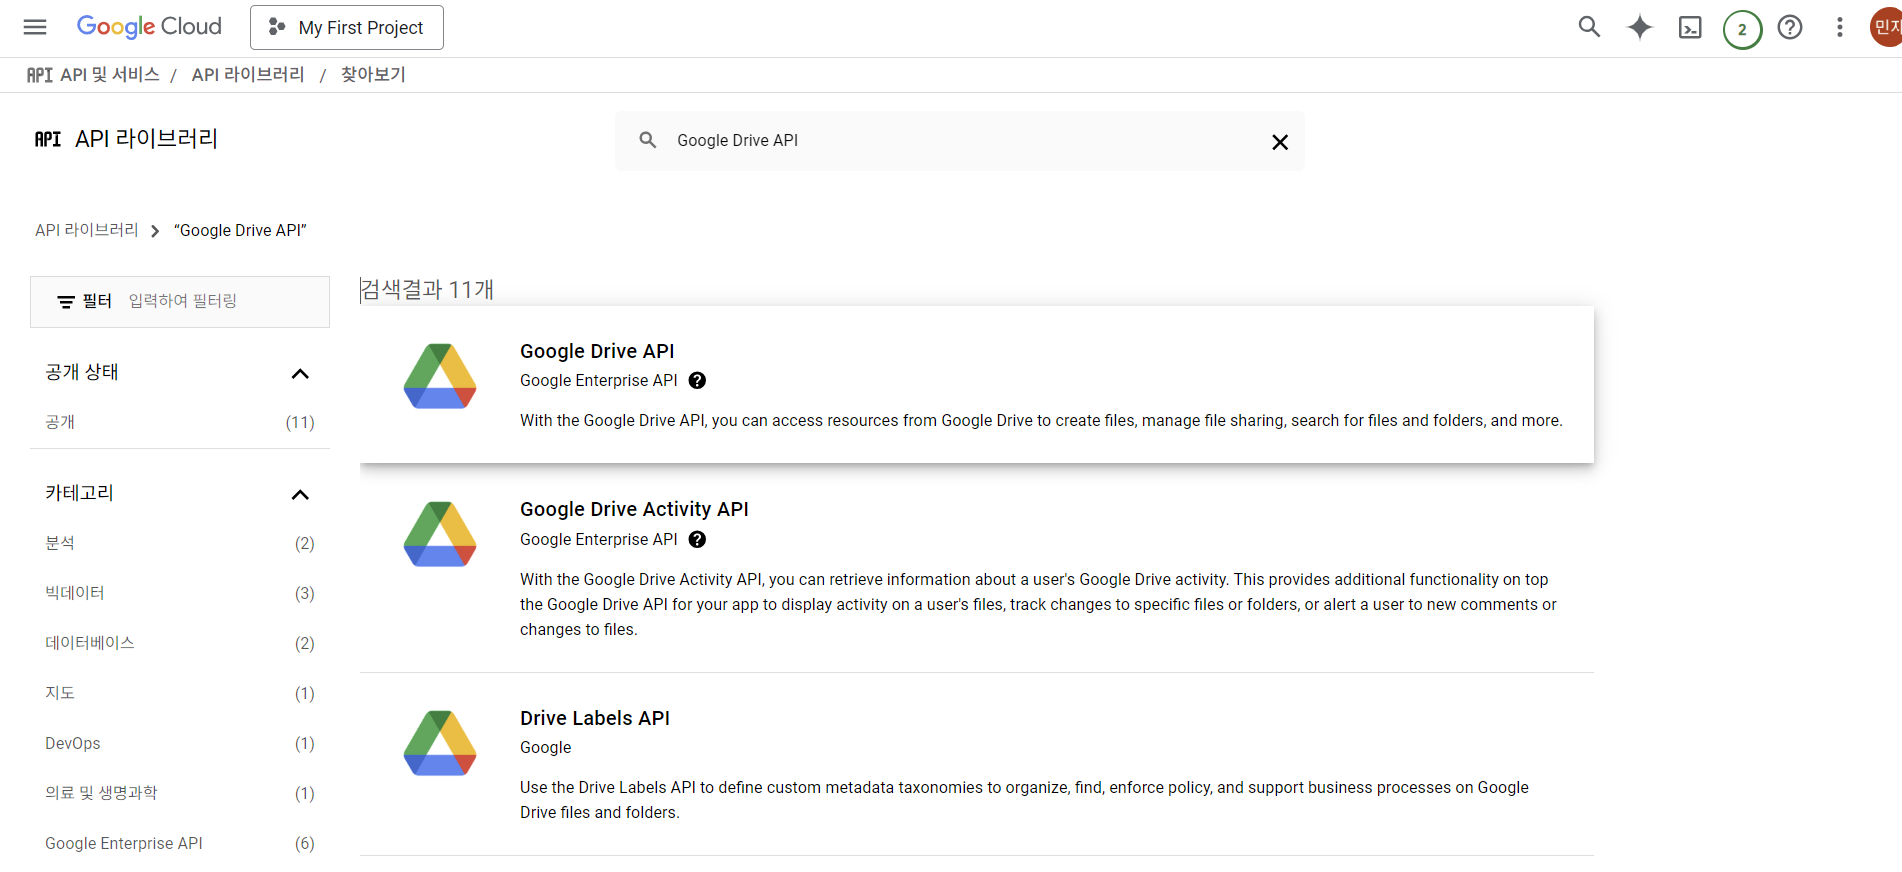
Task: Filter by DevOps category
Action: coord(180,743)
